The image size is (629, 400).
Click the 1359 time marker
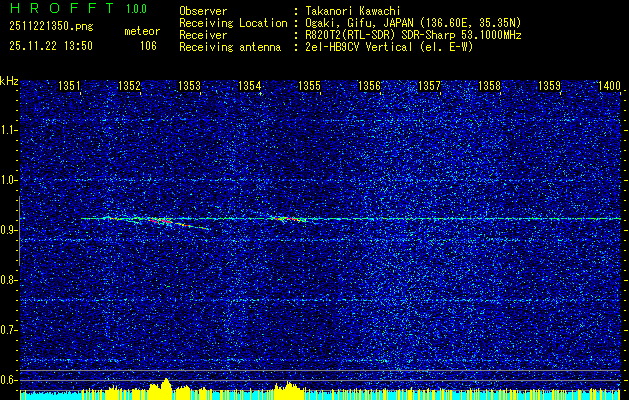550,86
